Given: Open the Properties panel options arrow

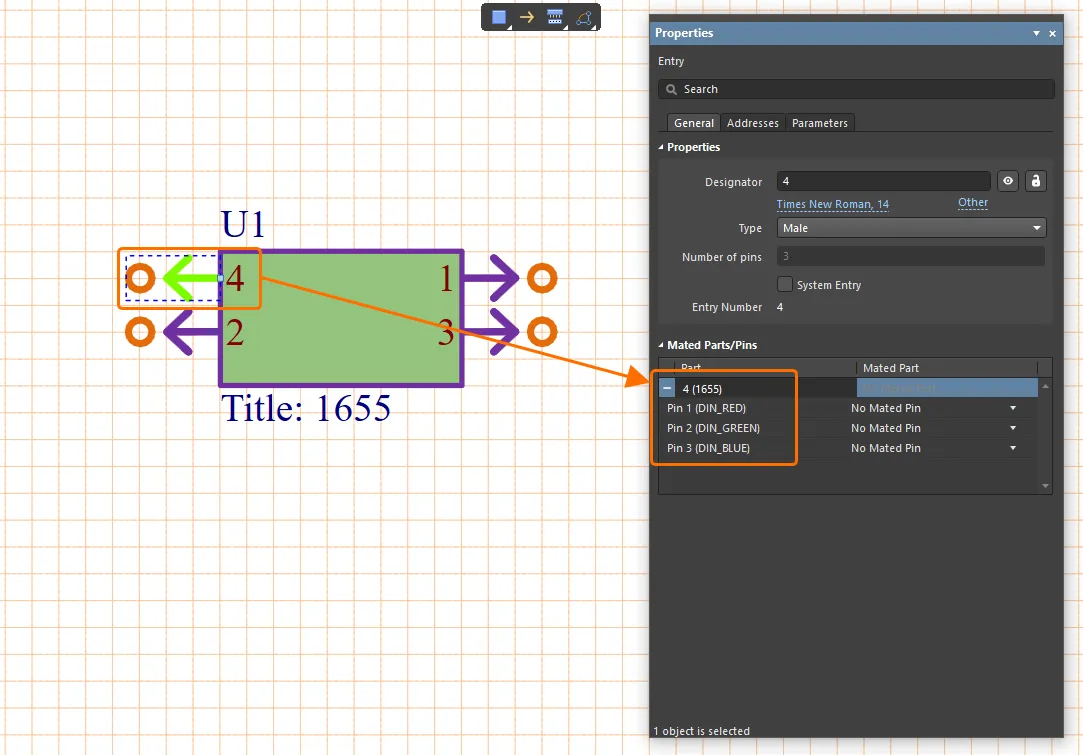Looking at the screenshot, I should click(1037, 33).
